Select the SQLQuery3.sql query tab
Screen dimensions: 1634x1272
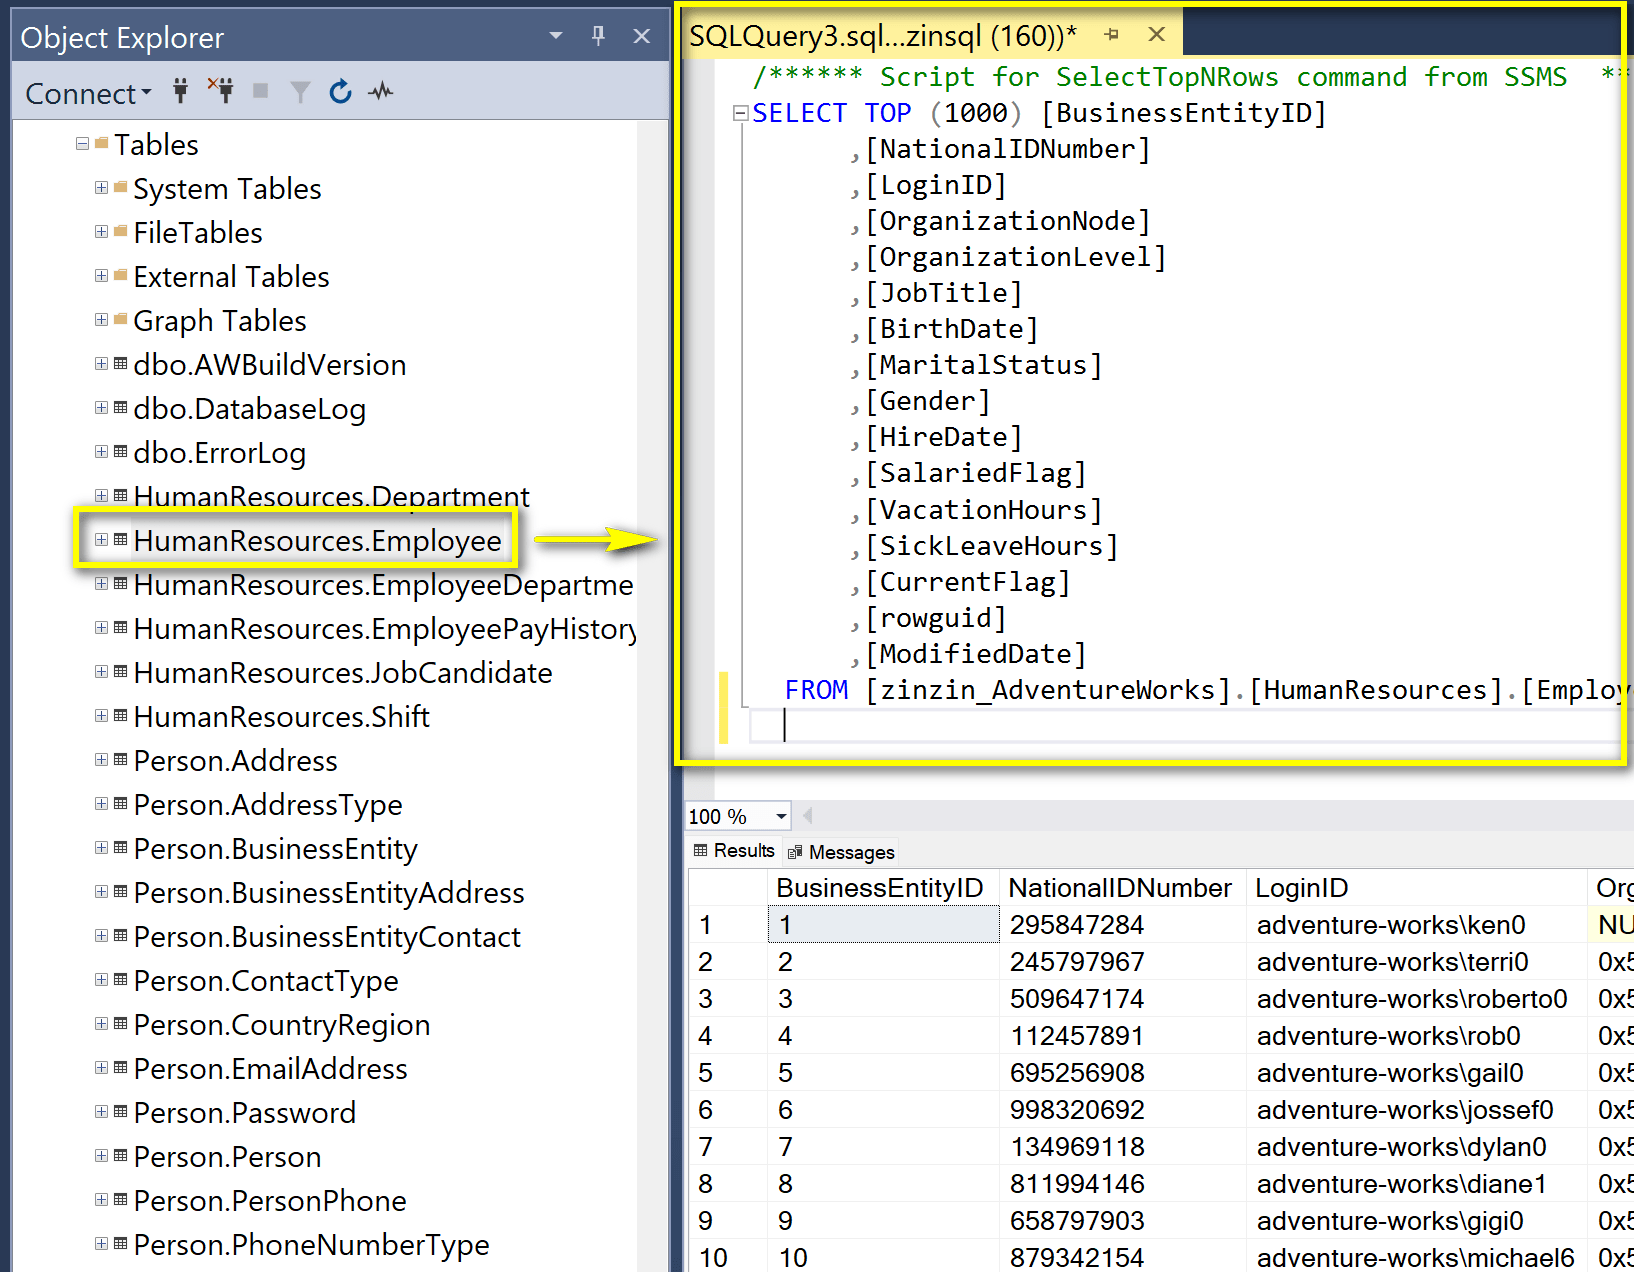click(883, 36)
